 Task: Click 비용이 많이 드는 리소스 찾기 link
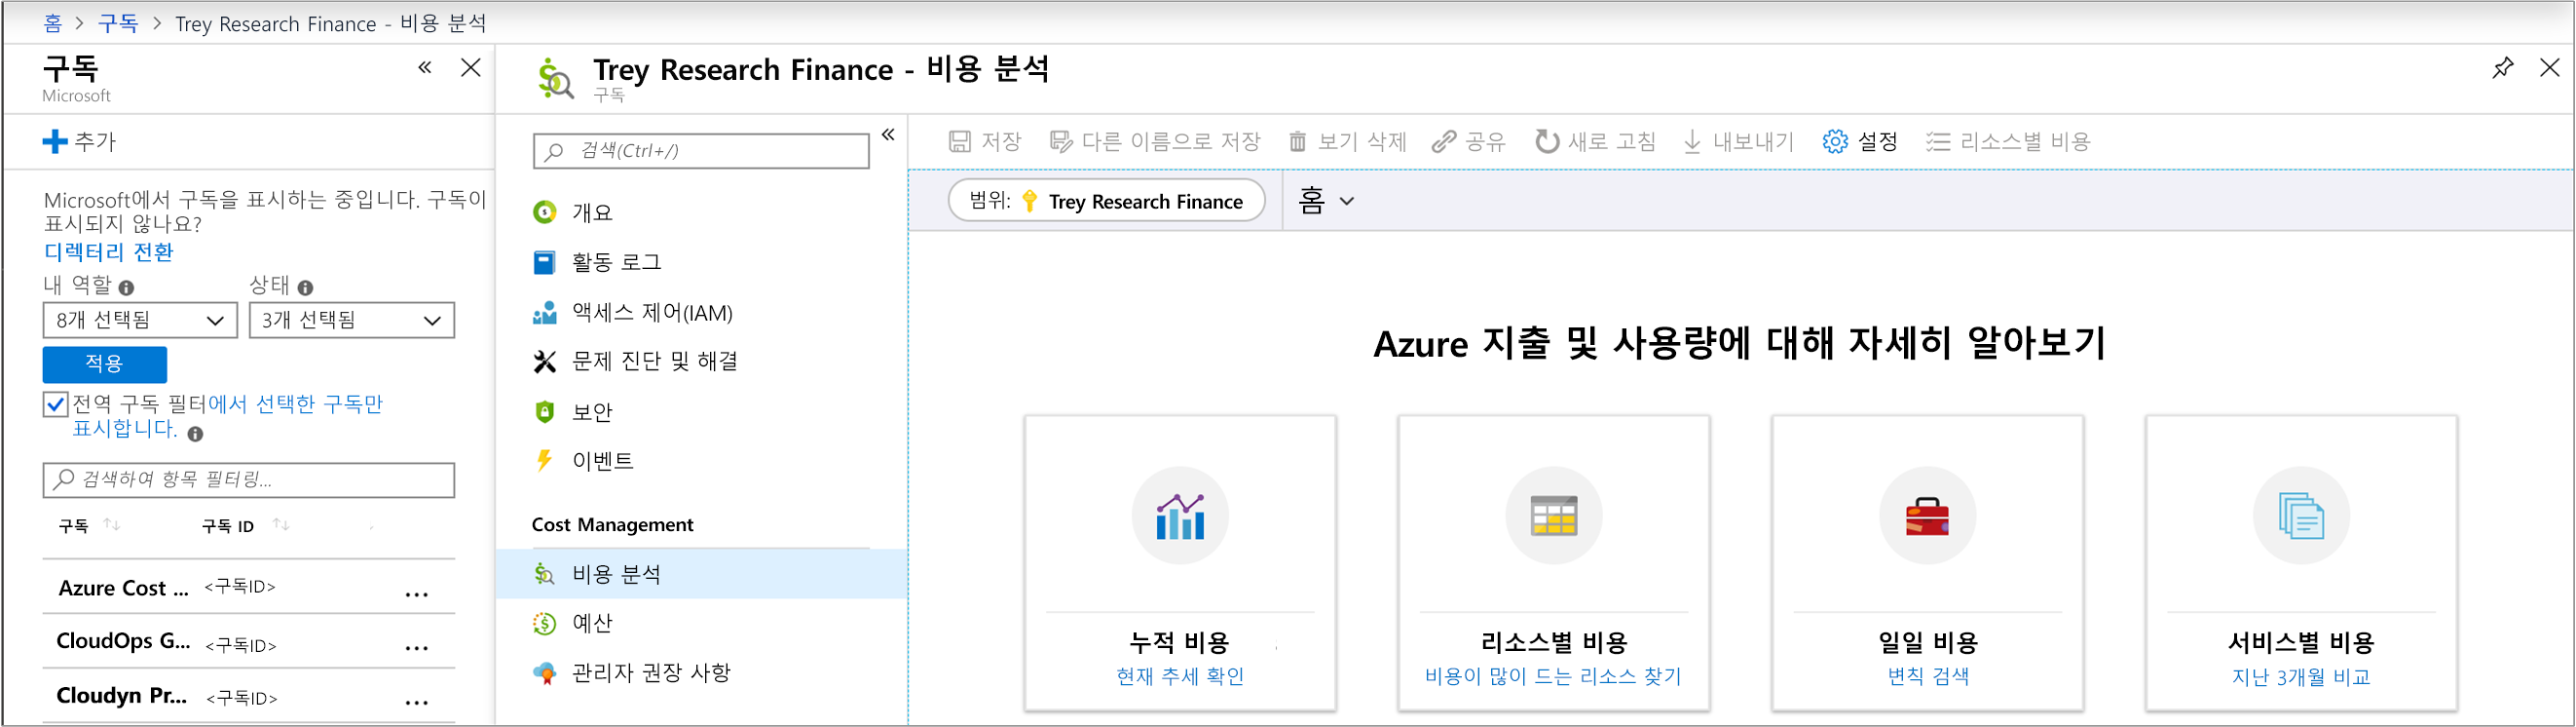(x=1553, y=677)
